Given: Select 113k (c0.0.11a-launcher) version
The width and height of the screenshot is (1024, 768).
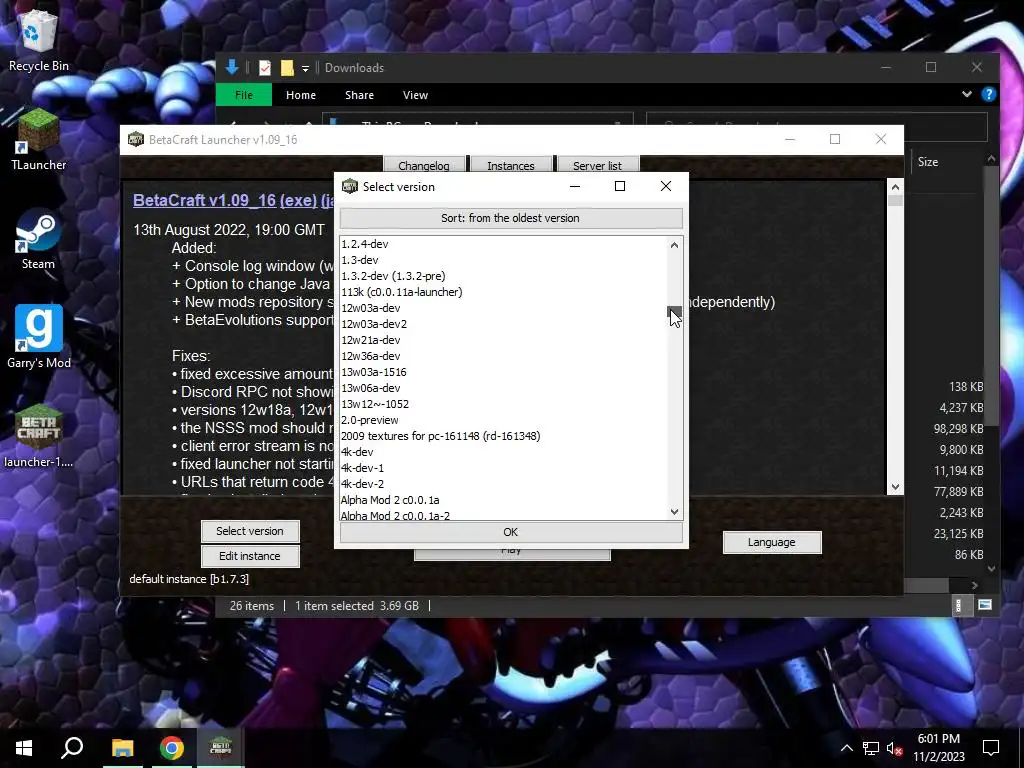Looking at the screenshot, I should click(503, 292).
